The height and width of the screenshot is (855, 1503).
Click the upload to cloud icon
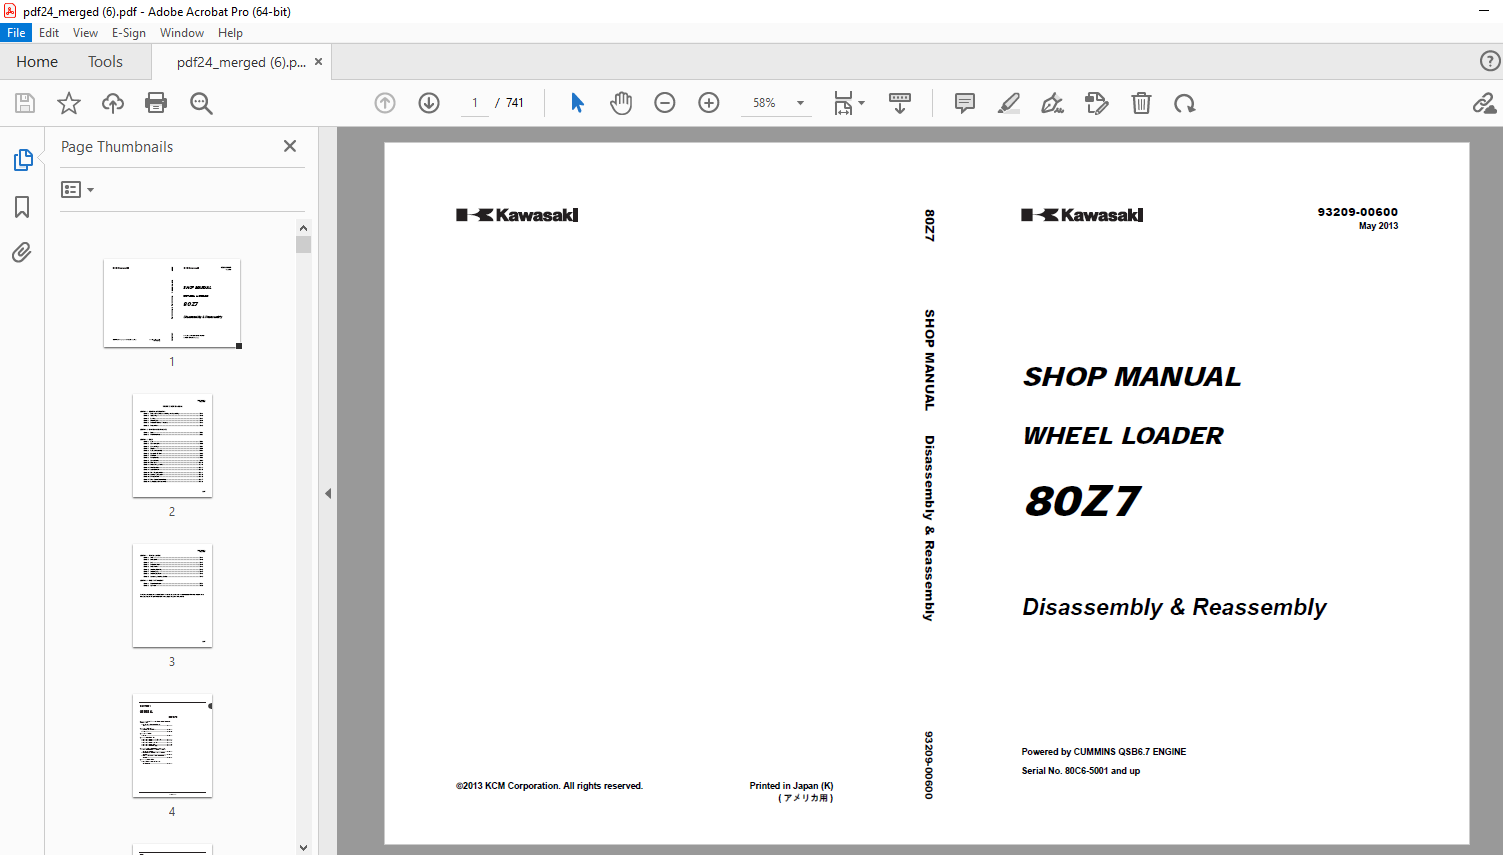pyautogui.click(x=113, y=103)
